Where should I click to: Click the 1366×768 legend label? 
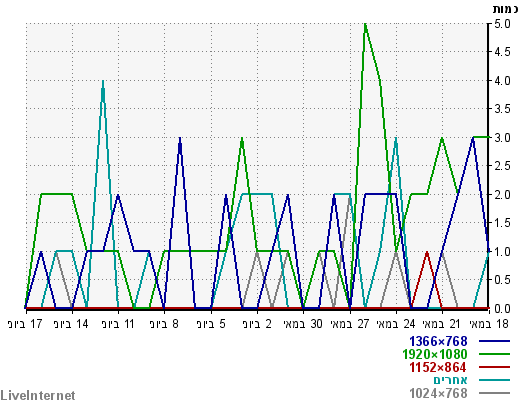[438, 341]
